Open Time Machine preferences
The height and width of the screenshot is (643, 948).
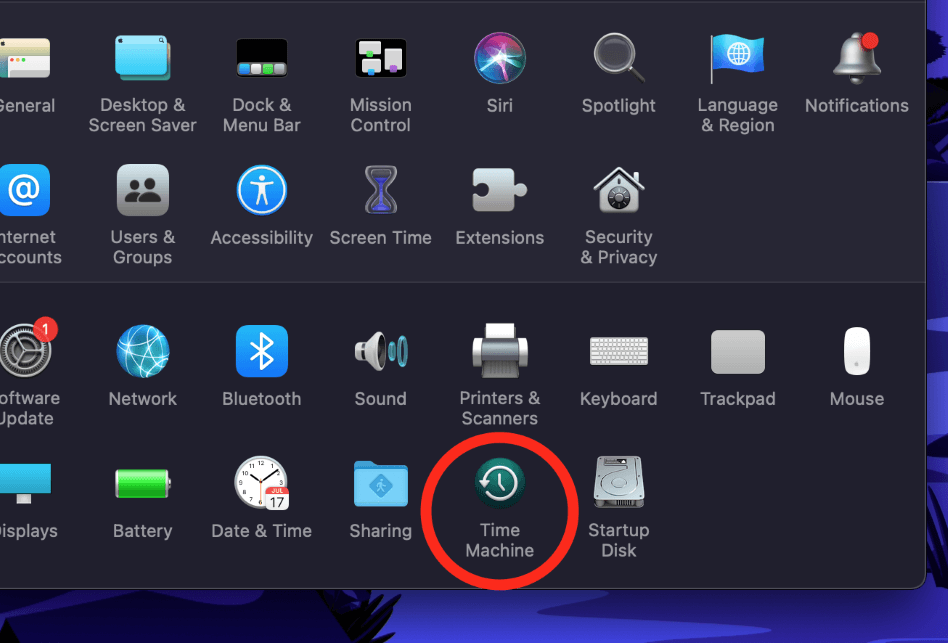[500, 483]
